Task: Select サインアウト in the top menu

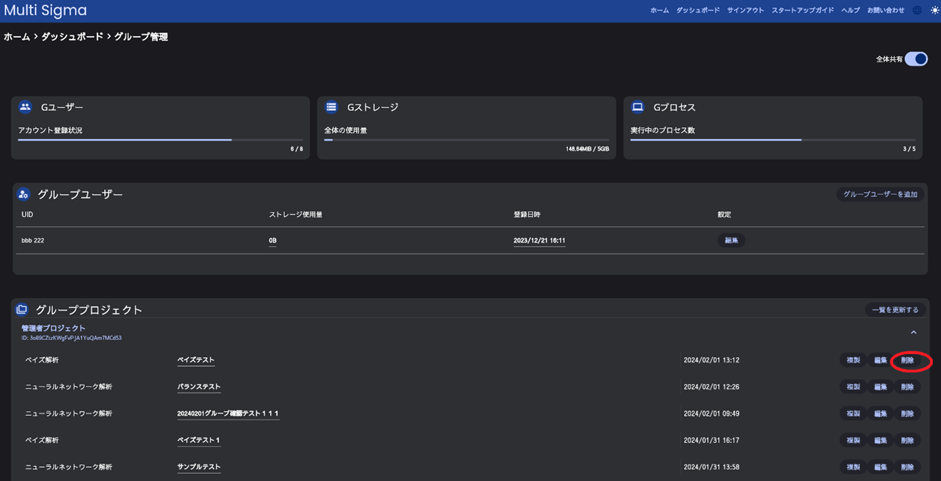Action: click(x=745, y=10)
